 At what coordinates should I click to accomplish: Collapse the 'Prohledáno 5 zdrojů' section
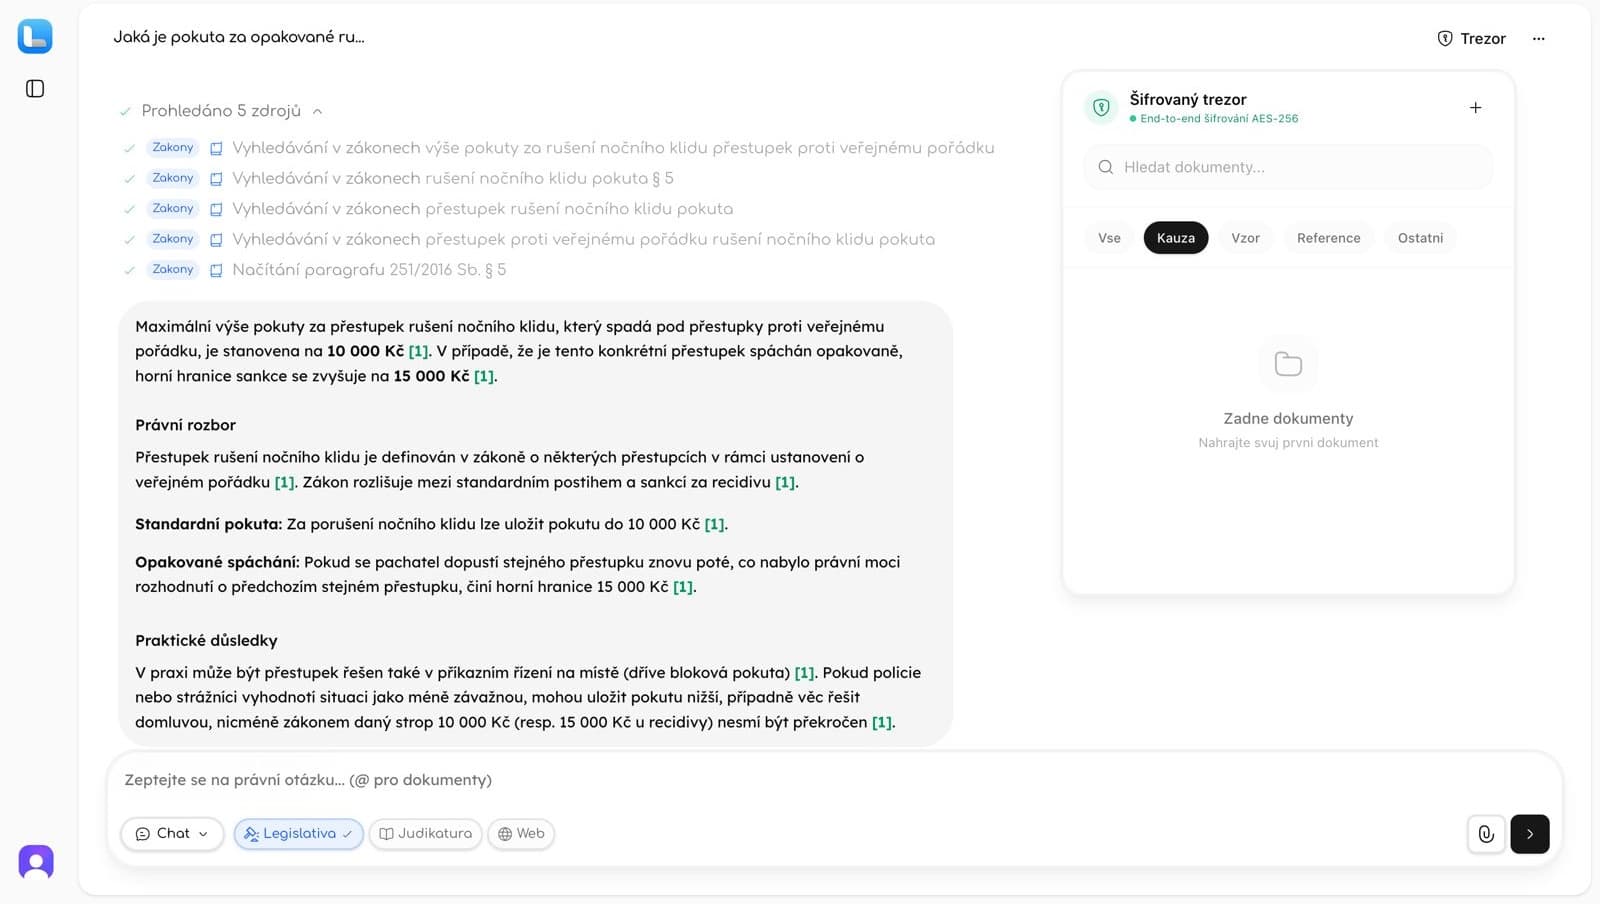point(318,110)
